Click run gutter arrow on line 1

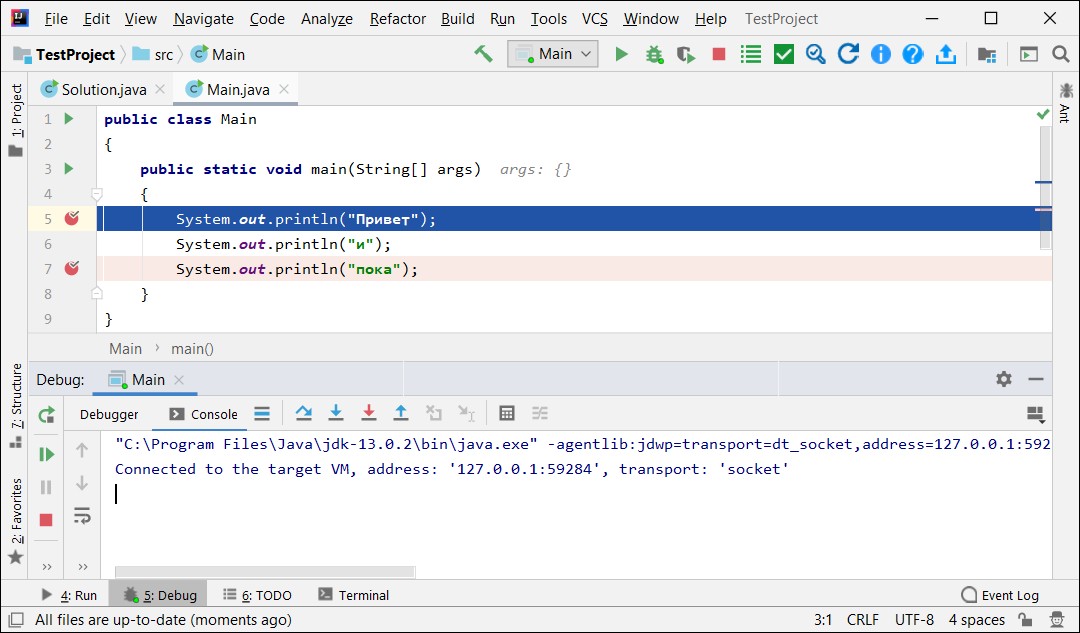[x=68, y=118]
